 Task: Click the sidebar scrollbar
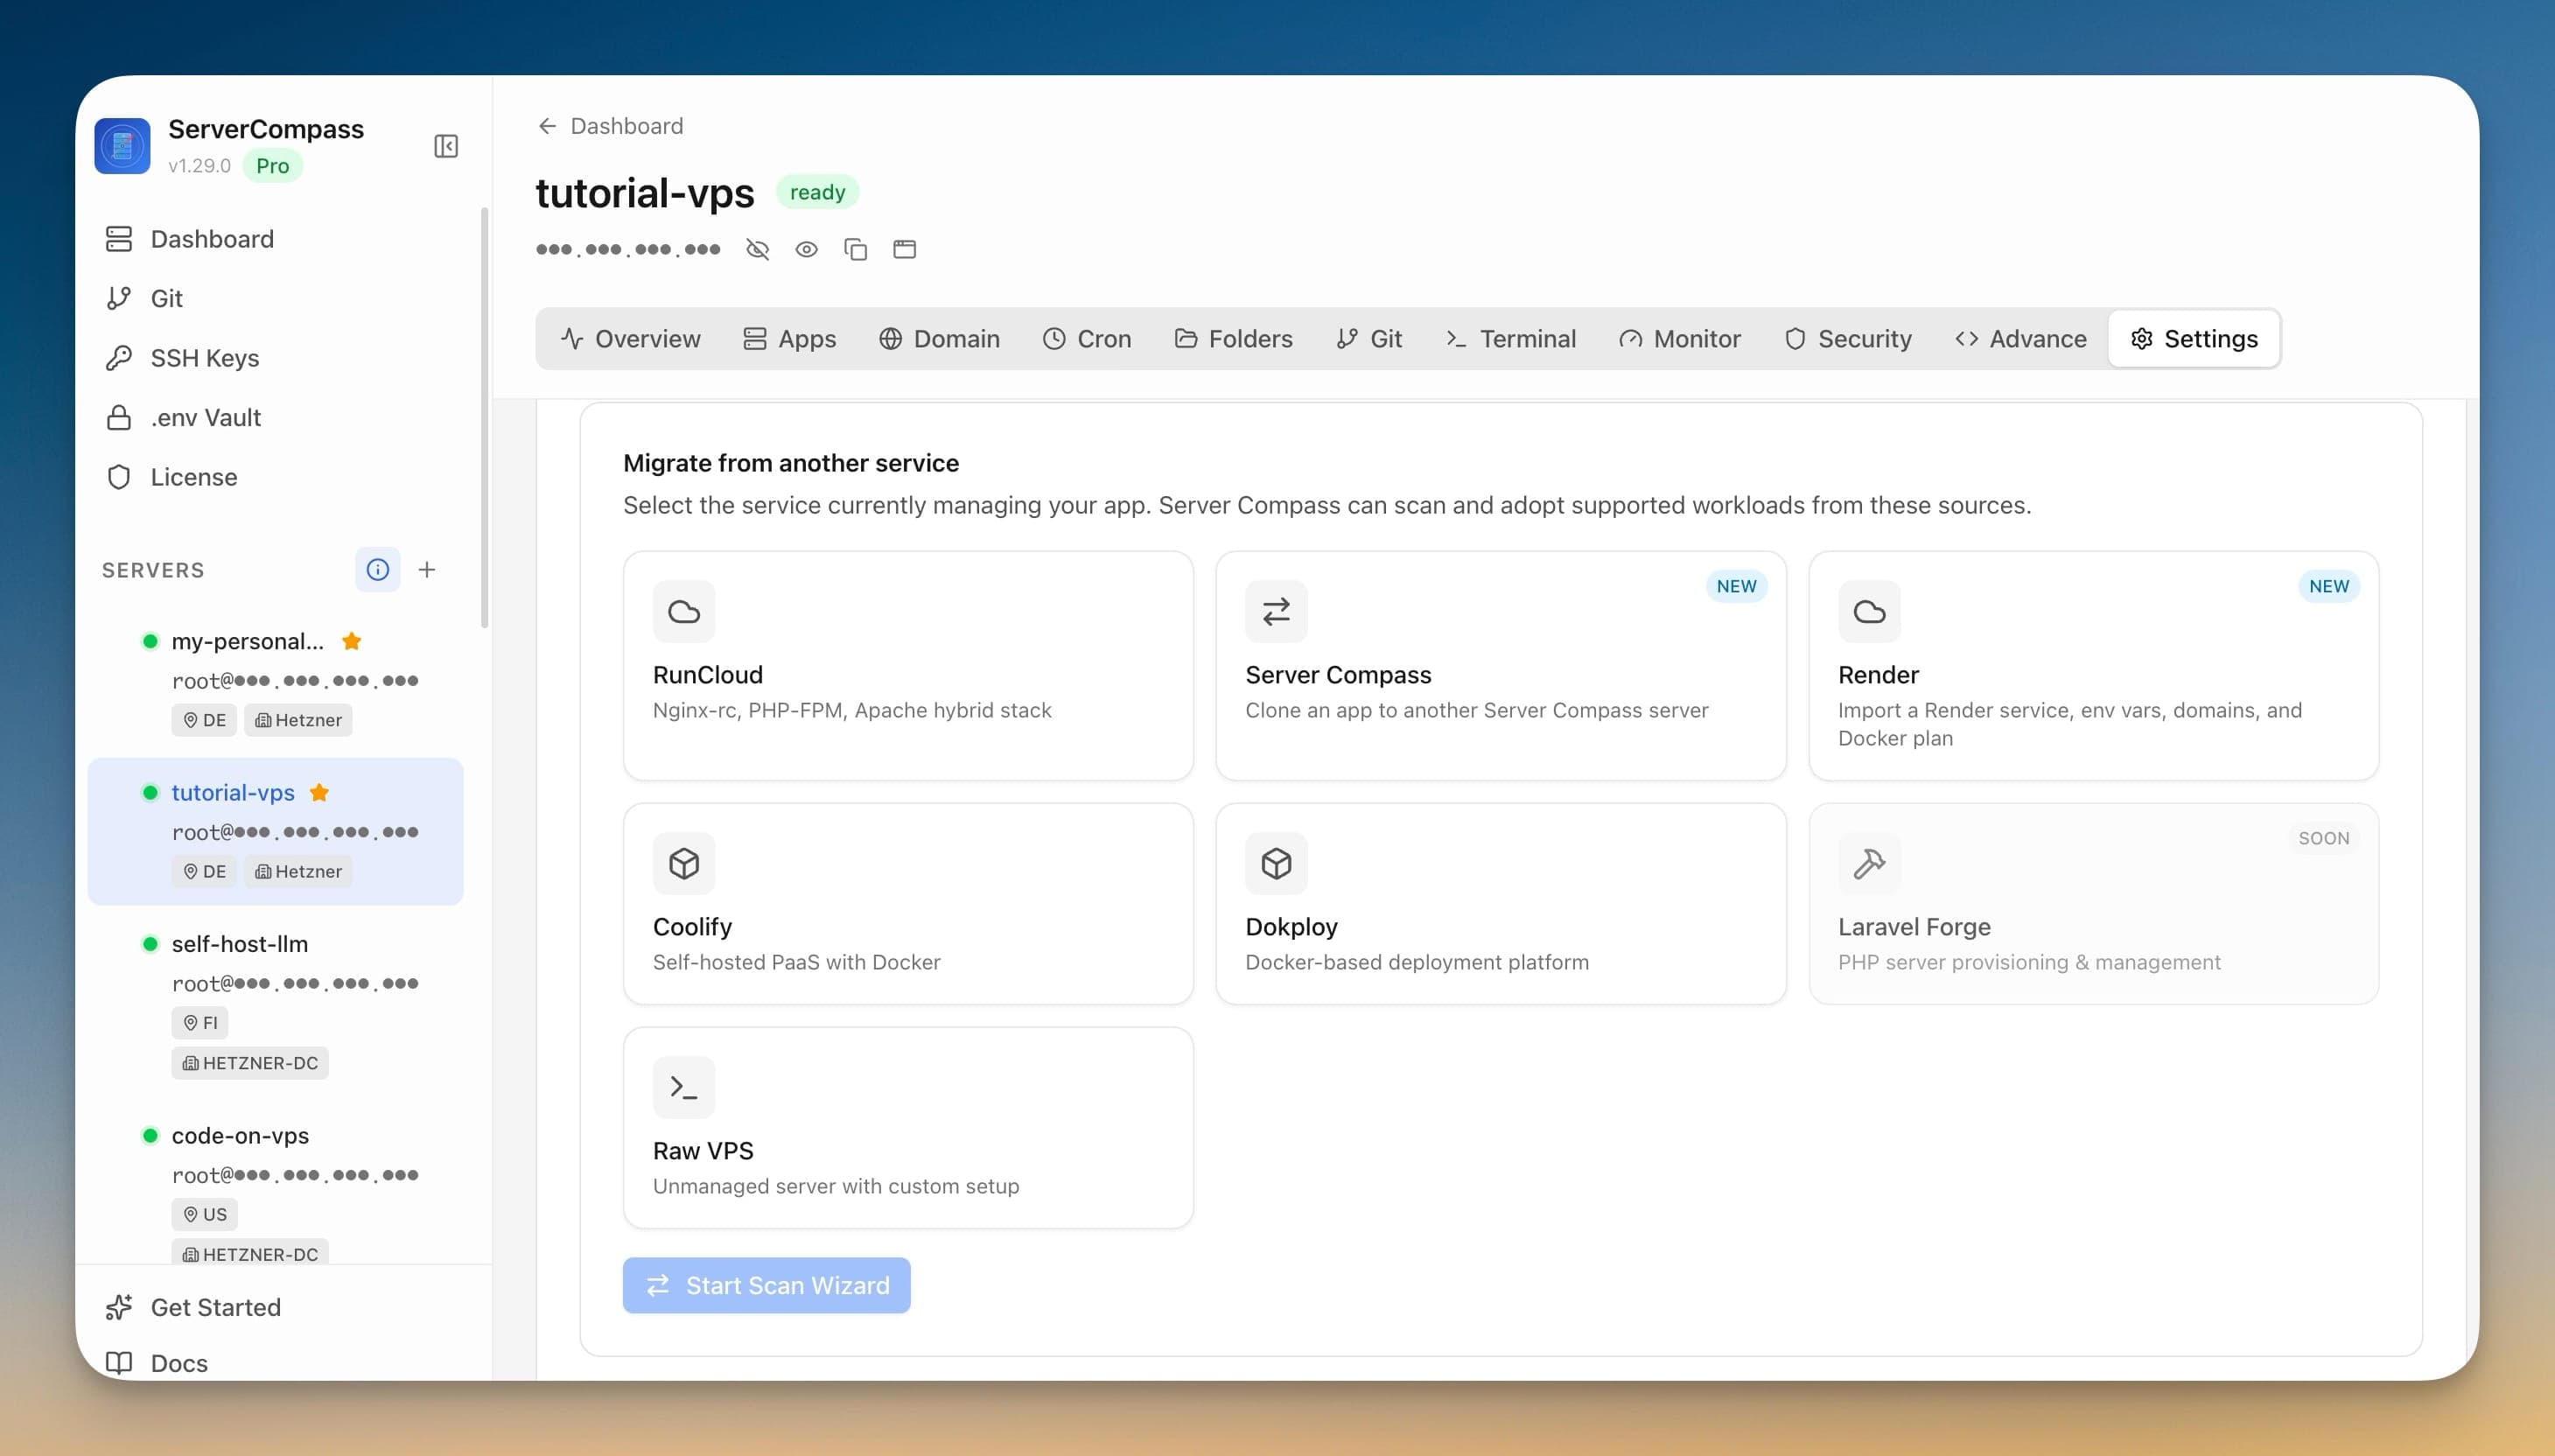click(485, 418)
